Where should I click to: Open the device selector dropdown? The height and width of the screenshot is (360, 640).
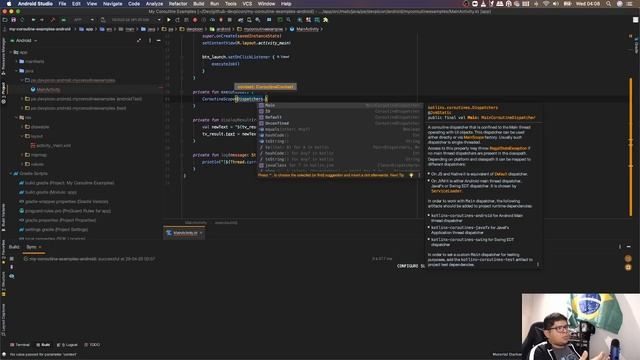[136, 20]
